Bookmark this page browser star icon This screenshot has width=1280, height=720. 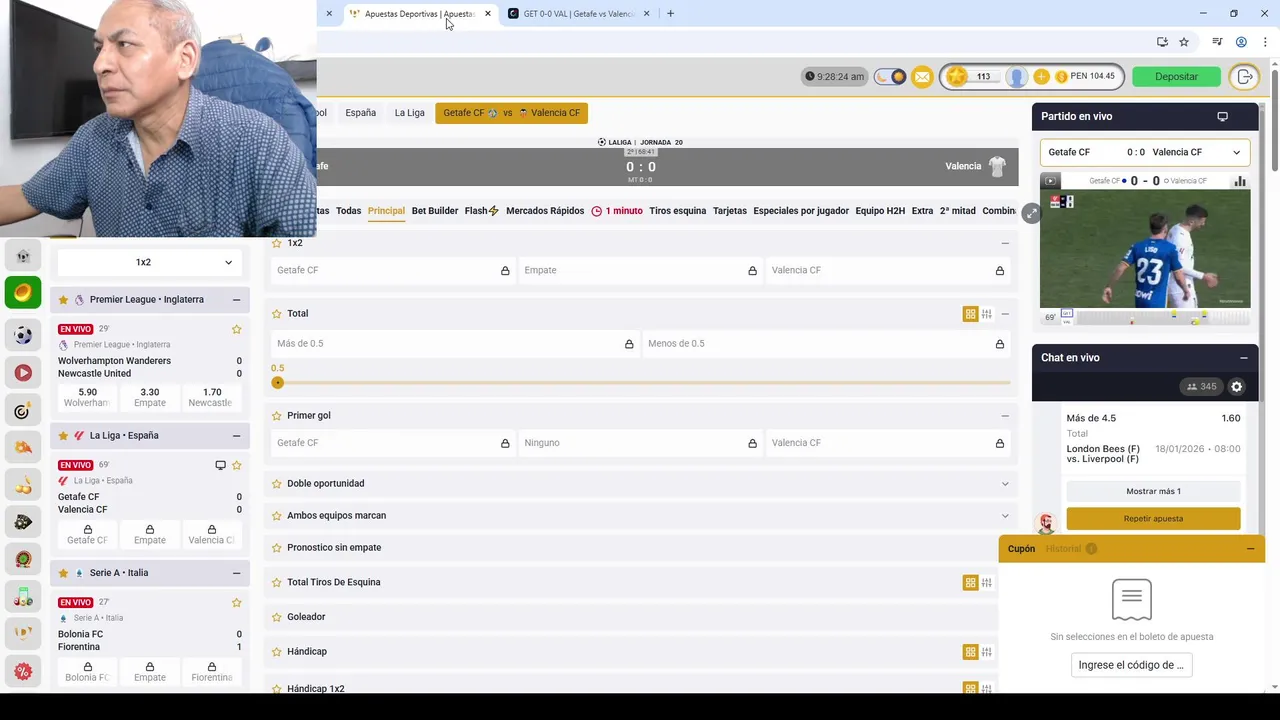(1184, 42)
